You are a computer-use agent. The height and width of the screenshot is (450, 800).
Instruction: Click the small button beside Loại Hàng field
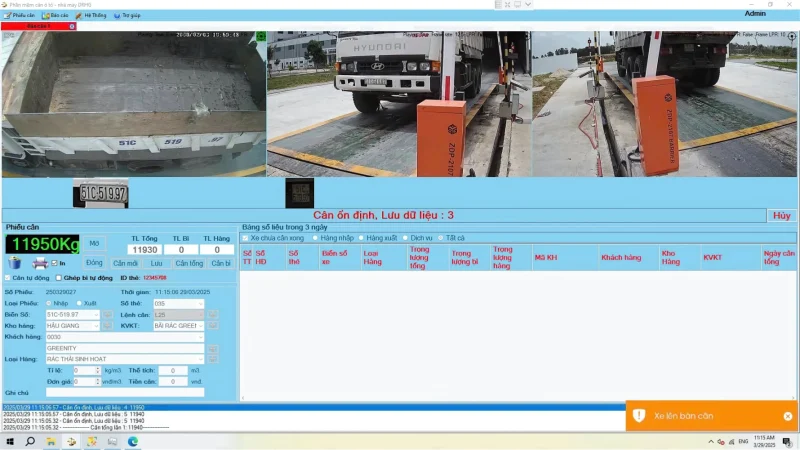[213, 358]
